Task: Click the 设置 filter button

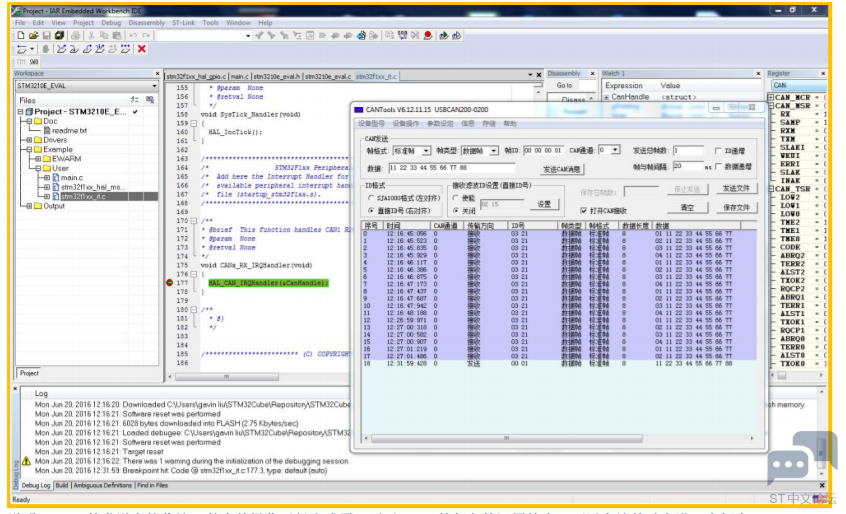Action: coord(544,204)
